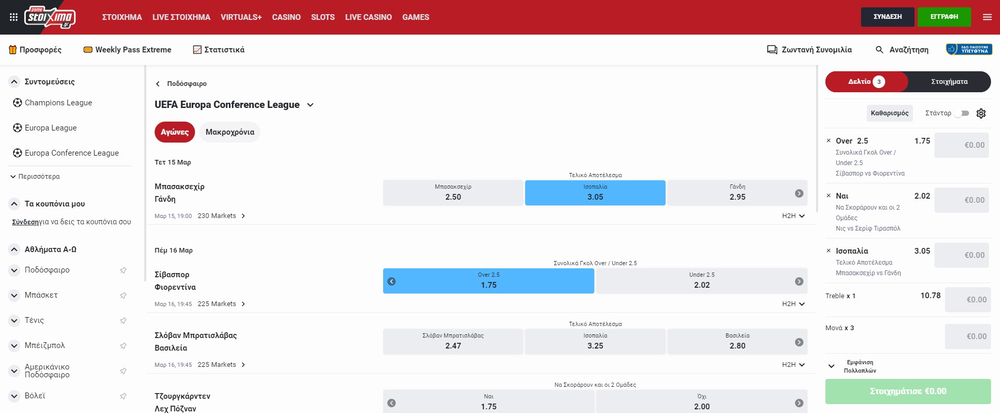This screenshot has width=1000, height=413.
Task: Open Στατιστικά statistics
Action: [x=219, y=50]
